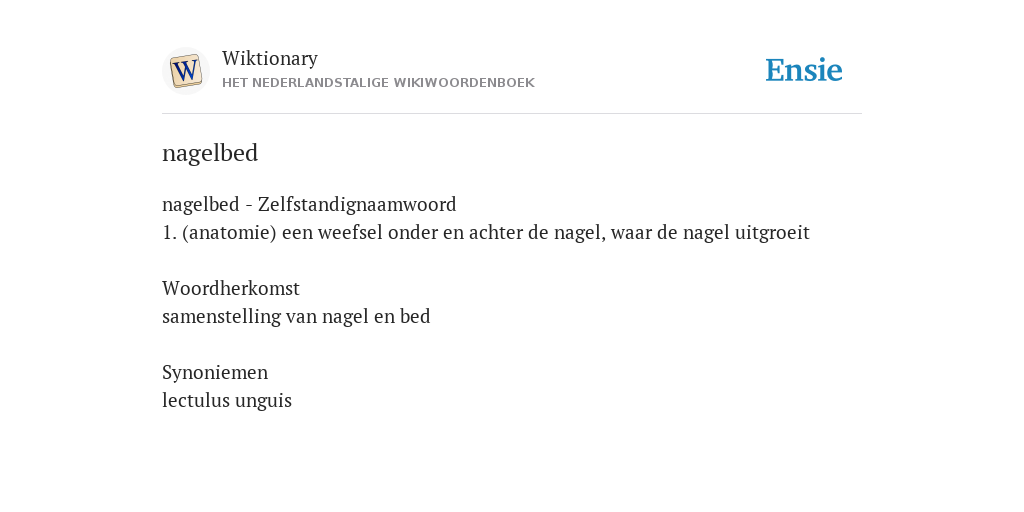Click the Wiktionary source title
This screenshot has width=1024, height=512.
click(270, 59)
